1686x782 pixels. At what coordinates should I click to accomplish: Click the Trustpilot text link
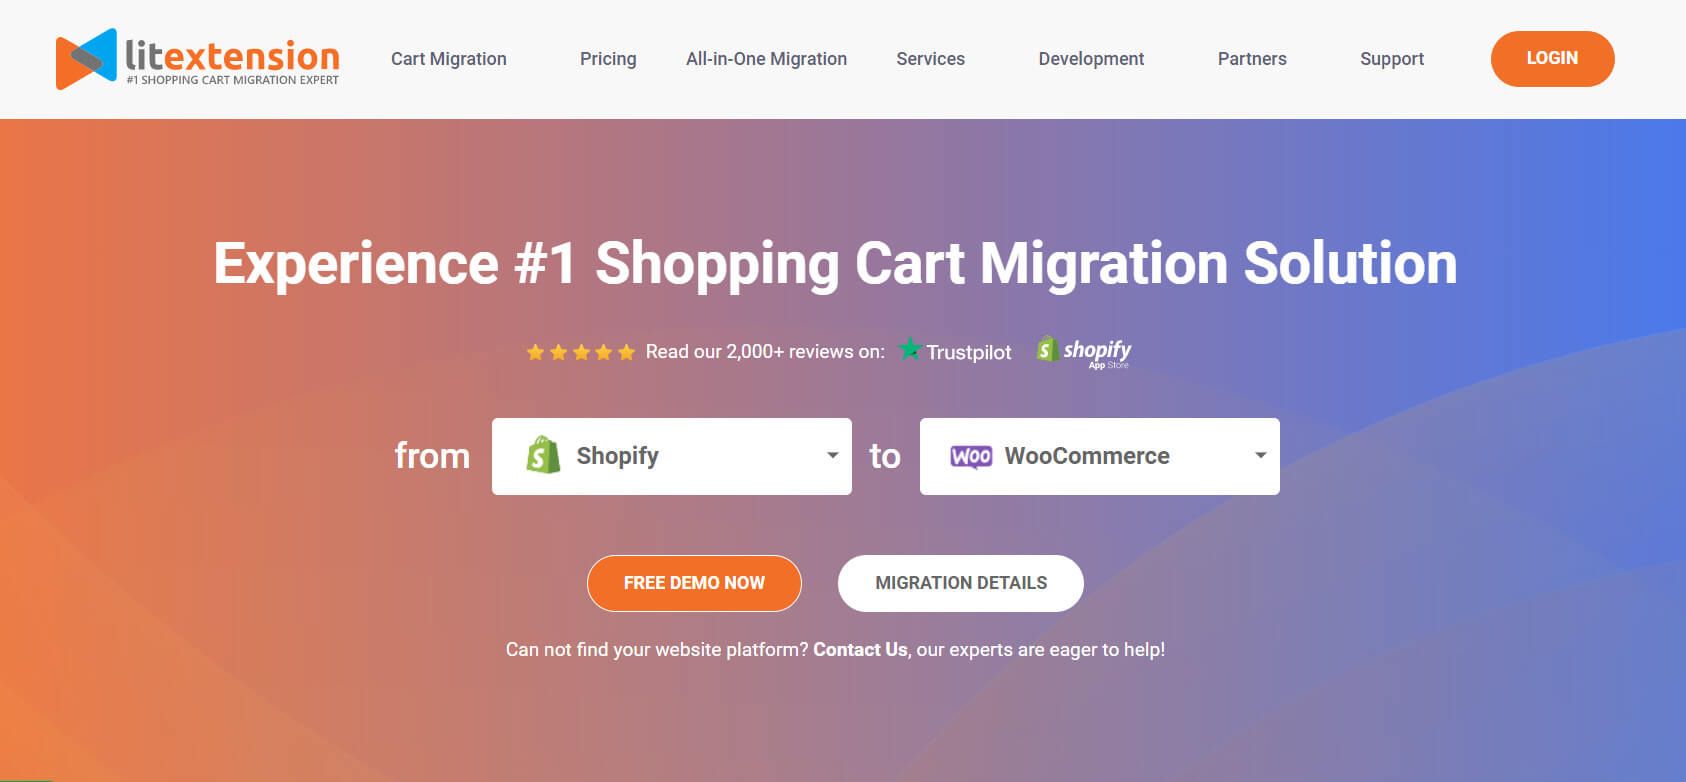point(969,352)
